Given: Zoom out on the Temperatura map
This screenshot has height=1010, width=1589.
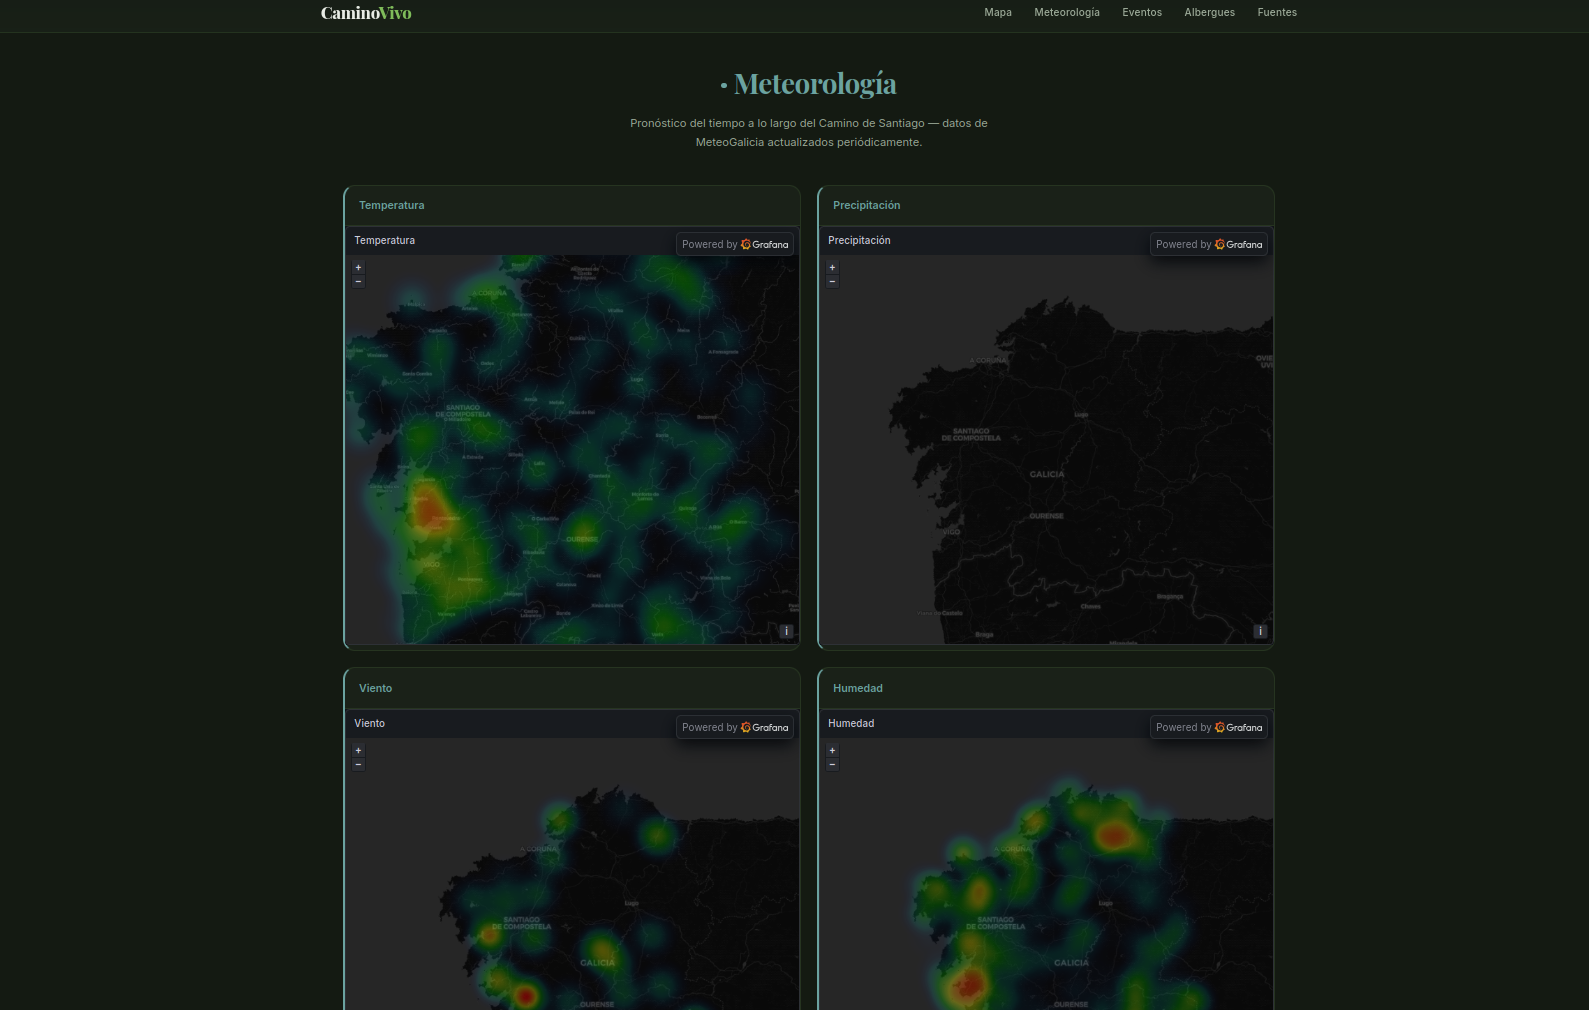Looking at the screenshot, I should [358, 281].
